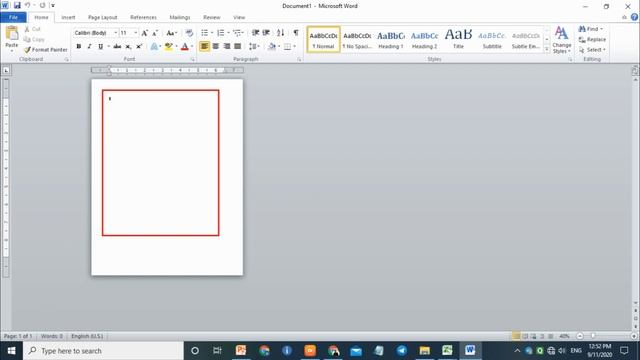Click the Bullets list icon
Screen dimensions: 640x360
coord(204,33)
